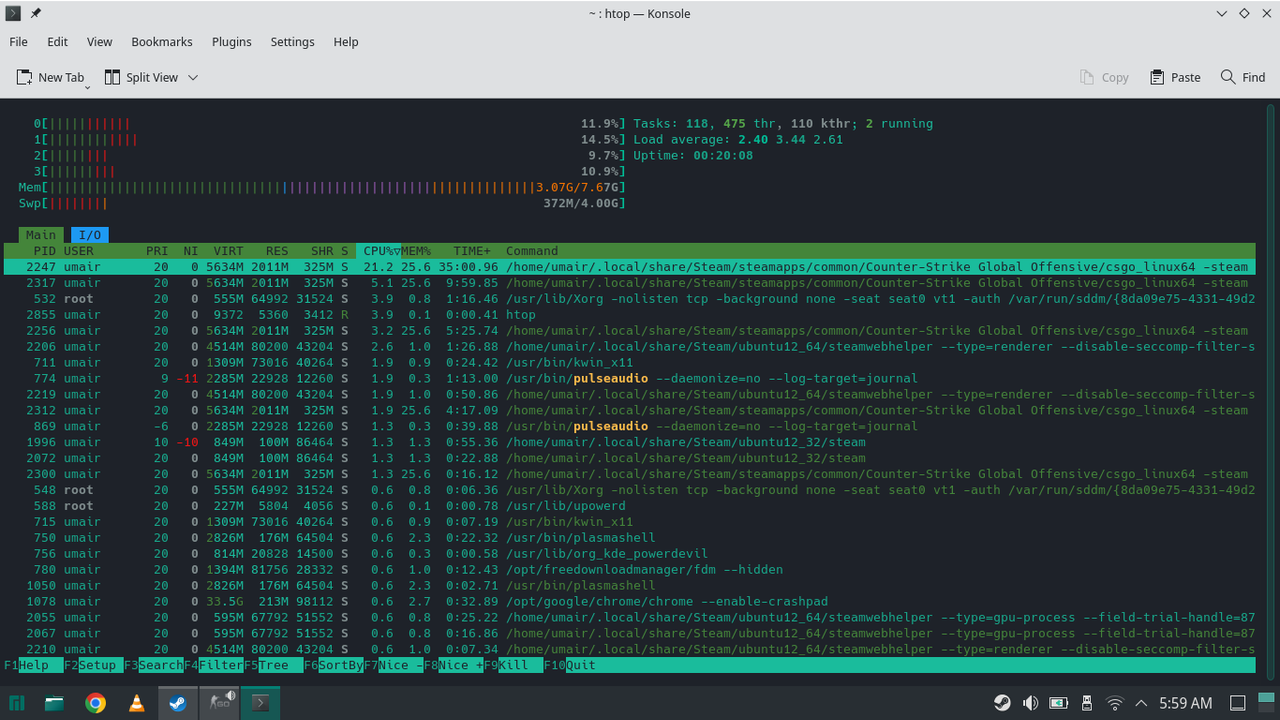The width and height of the screenshot is (1280, 720).
Task: Click the Konsole window icon in title bar
Action: (13, 13)
